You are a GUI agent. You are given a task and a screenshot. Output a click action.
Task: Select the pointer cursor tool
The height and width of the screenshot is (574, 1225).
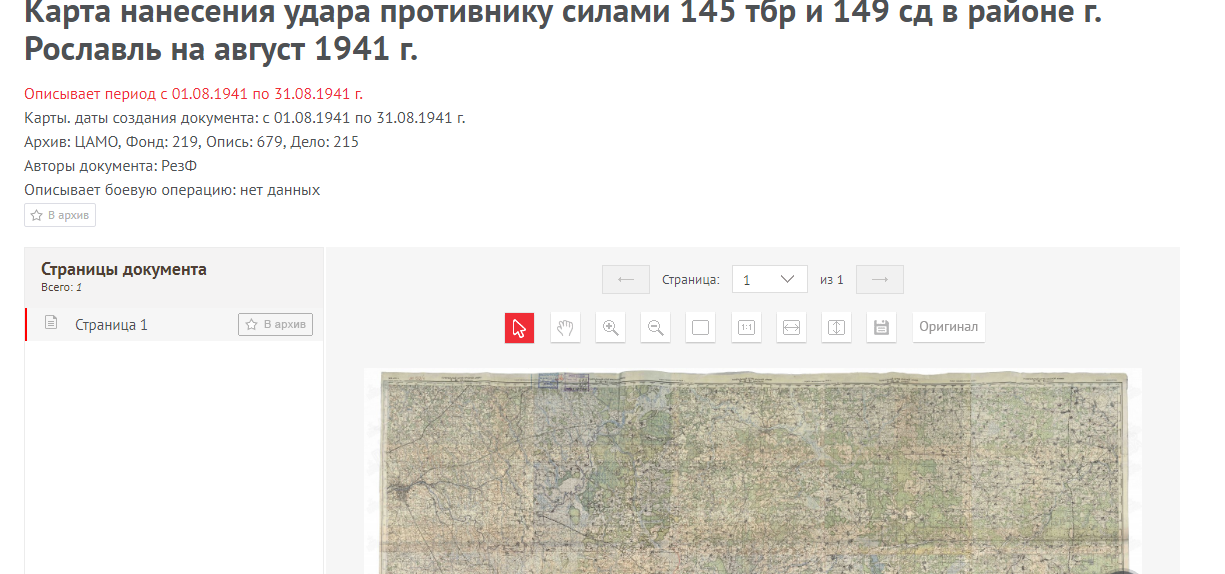click(519, 328)
